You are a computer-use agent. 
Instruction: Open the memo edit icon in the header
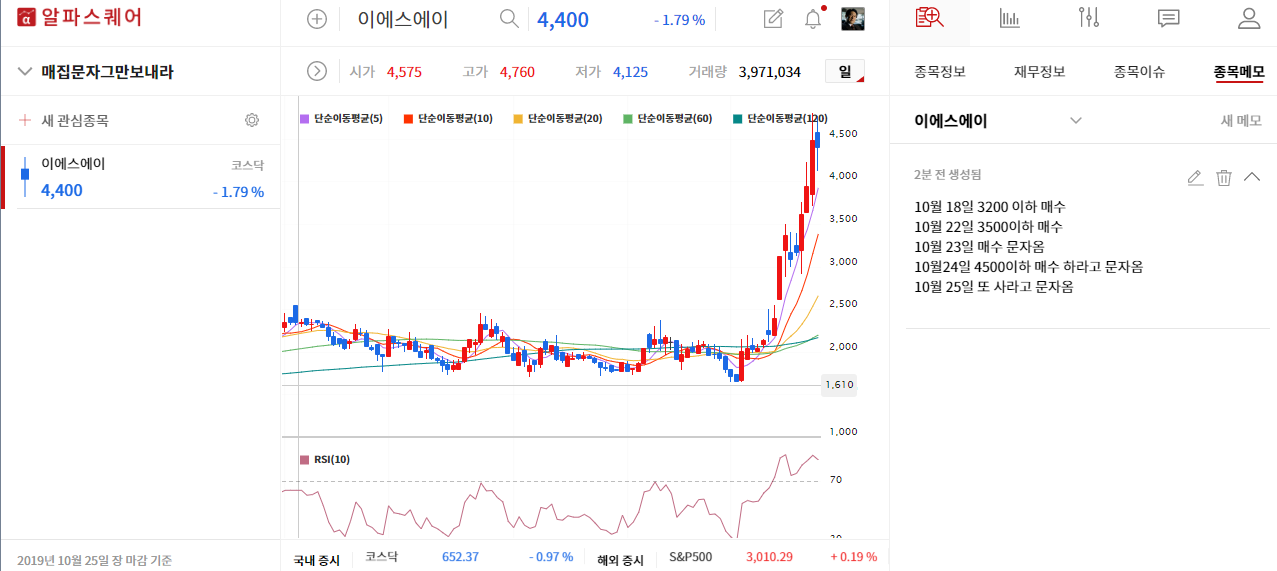tap(773, 19)
